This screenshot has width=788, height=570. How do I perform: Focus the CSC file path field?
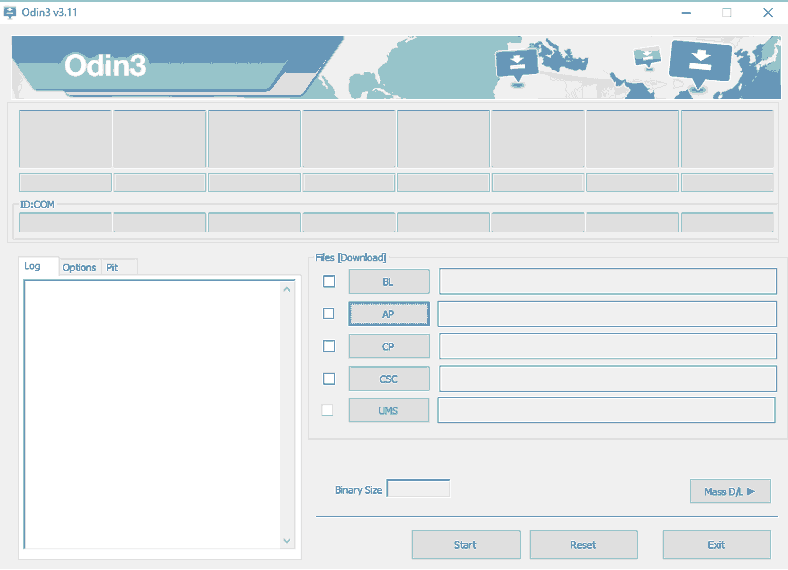[608, 378]
